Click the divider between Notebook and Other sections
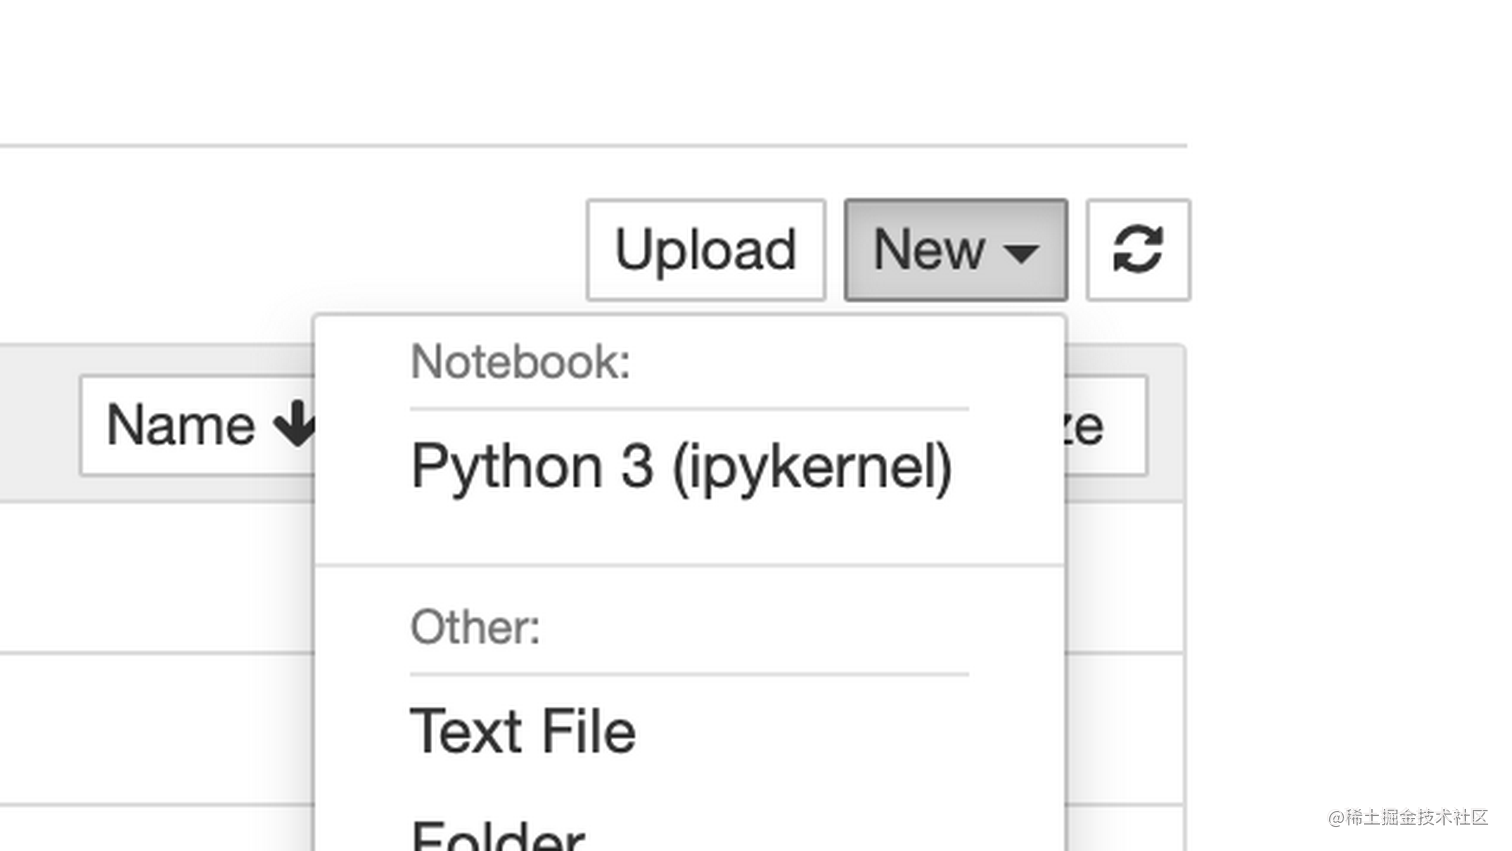This screenshot has width=1512, height=851. pyautogui.click(x=690, y=565)
